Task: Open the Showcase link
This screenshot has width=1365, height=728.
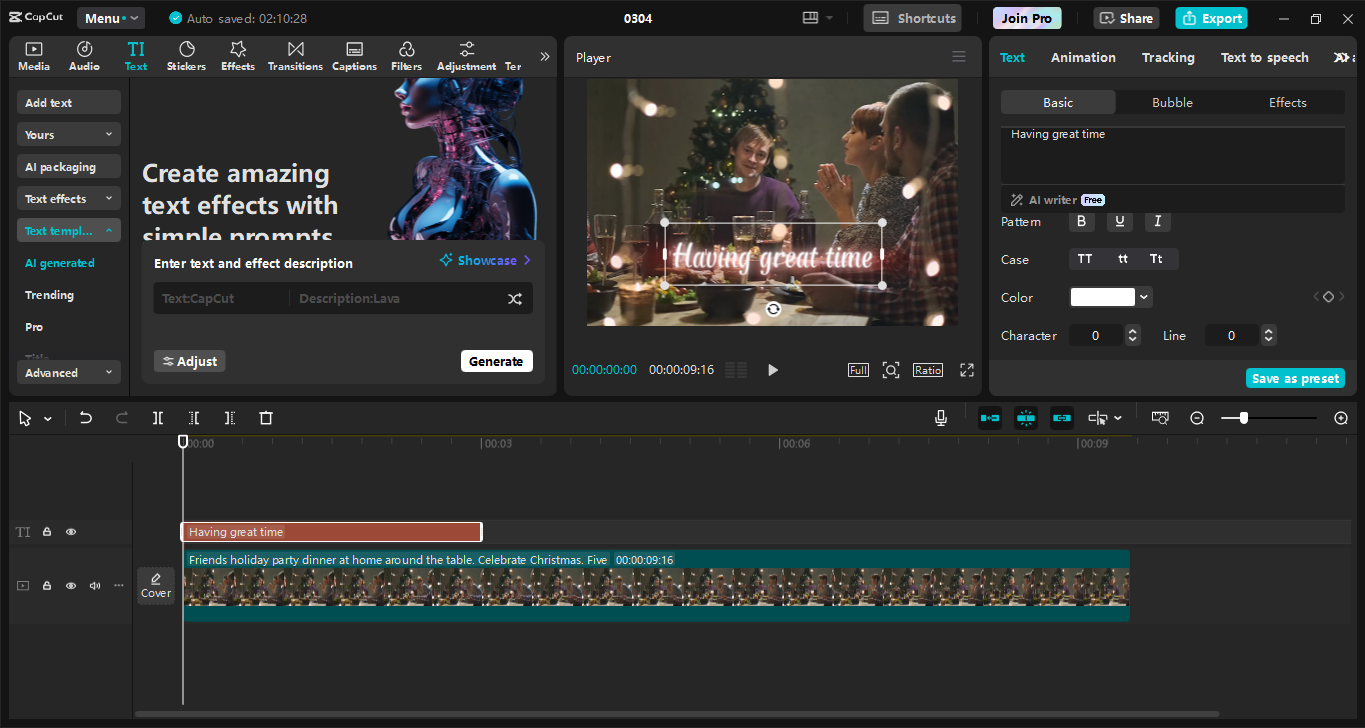Action: coord(486,260)
